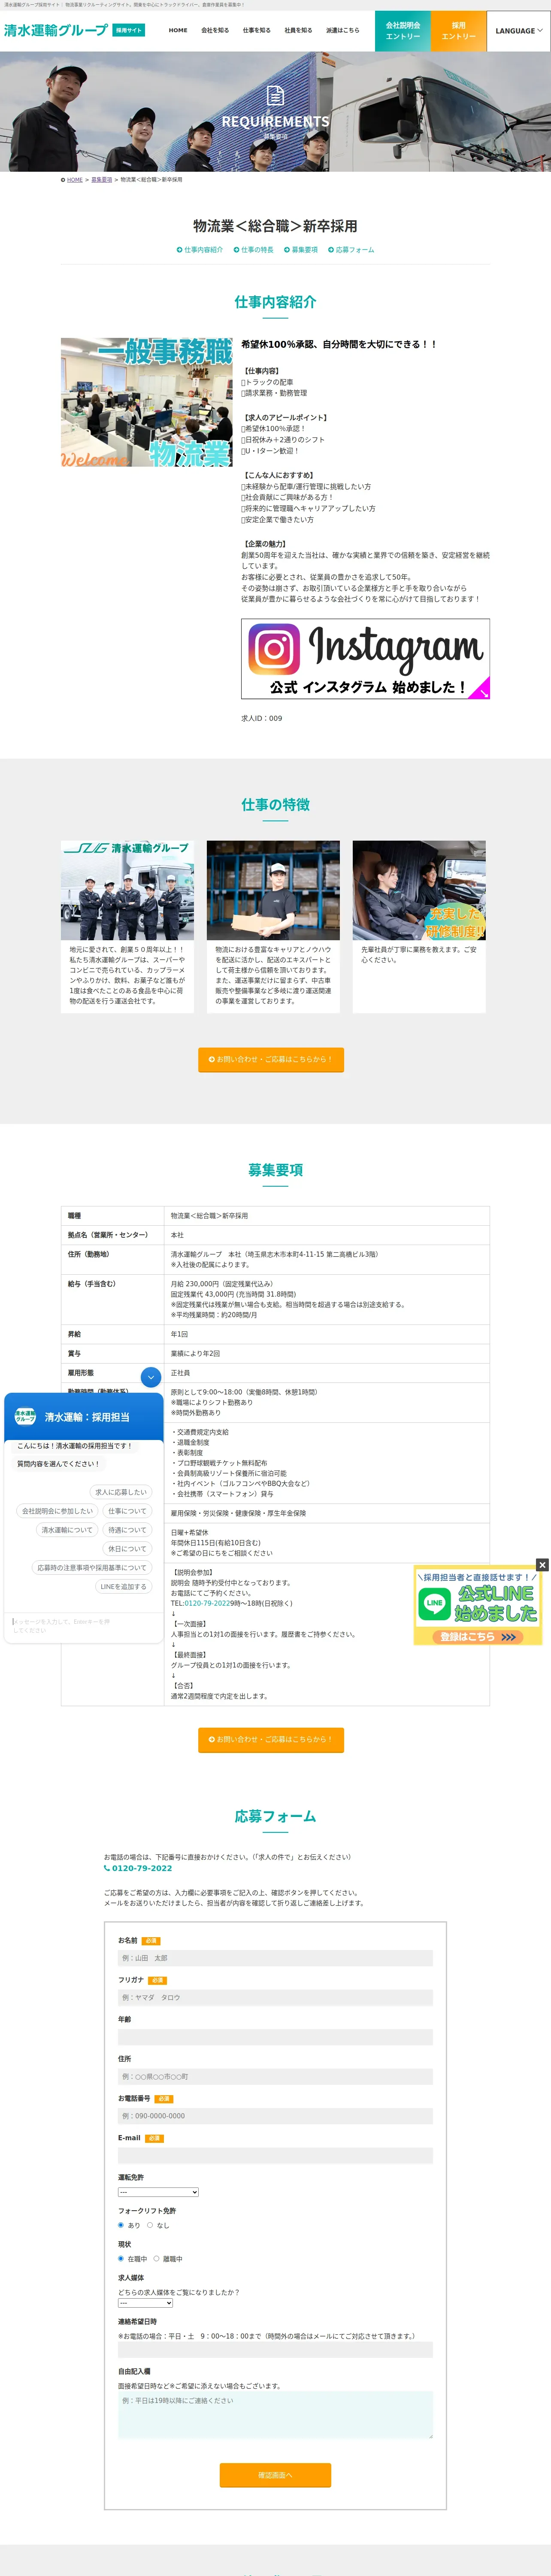Click the 清水運輸 avatar in the chat header
Viewport: 551px width, 2576px height.
click(25, 1416)
